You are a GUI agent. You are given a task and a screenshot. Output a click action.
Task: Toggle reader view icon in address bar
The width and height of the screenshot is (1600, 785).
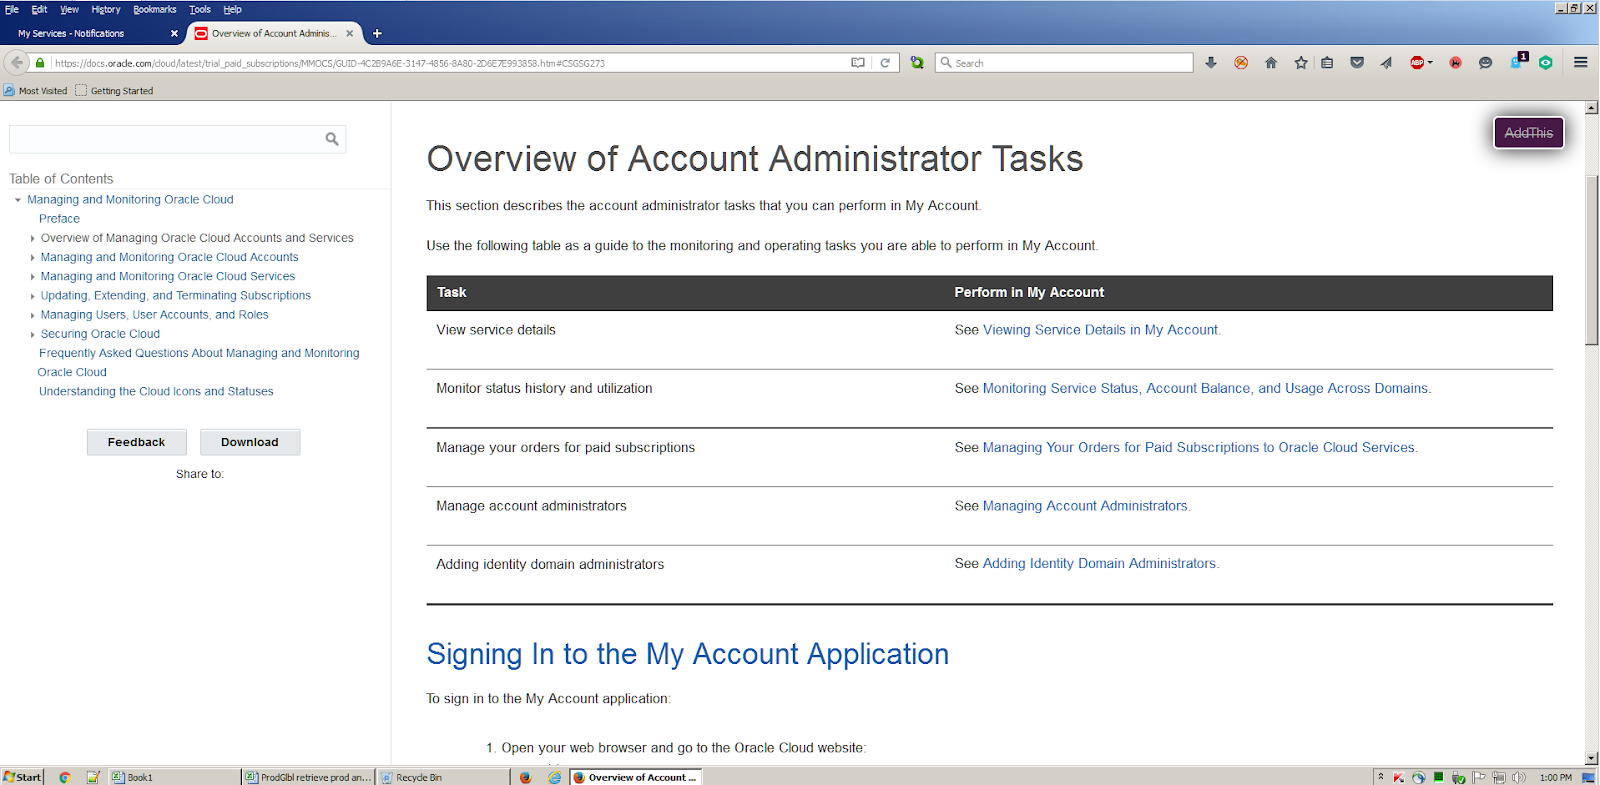(x=858, y=62)
